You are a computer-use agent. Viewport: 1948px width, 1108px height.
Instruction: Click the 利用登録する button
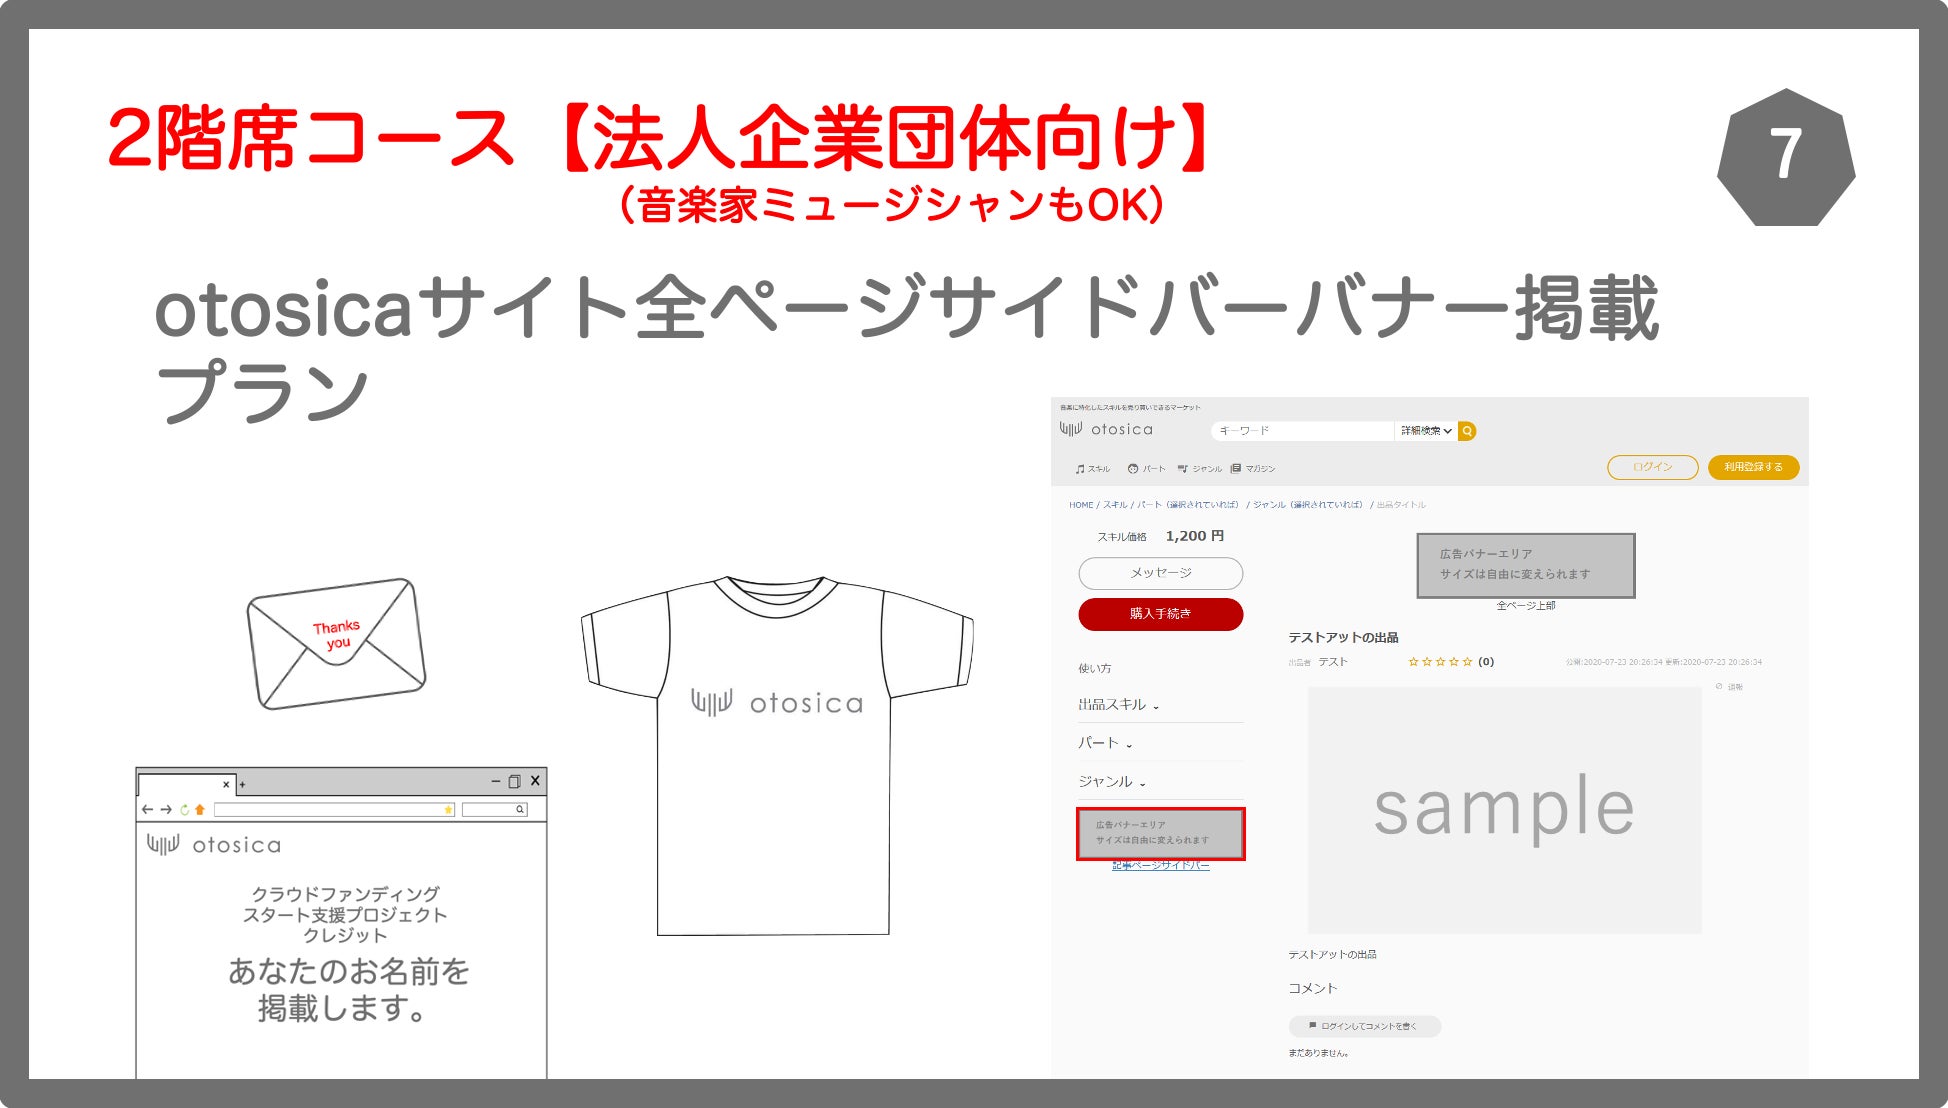click(1753, 467)
